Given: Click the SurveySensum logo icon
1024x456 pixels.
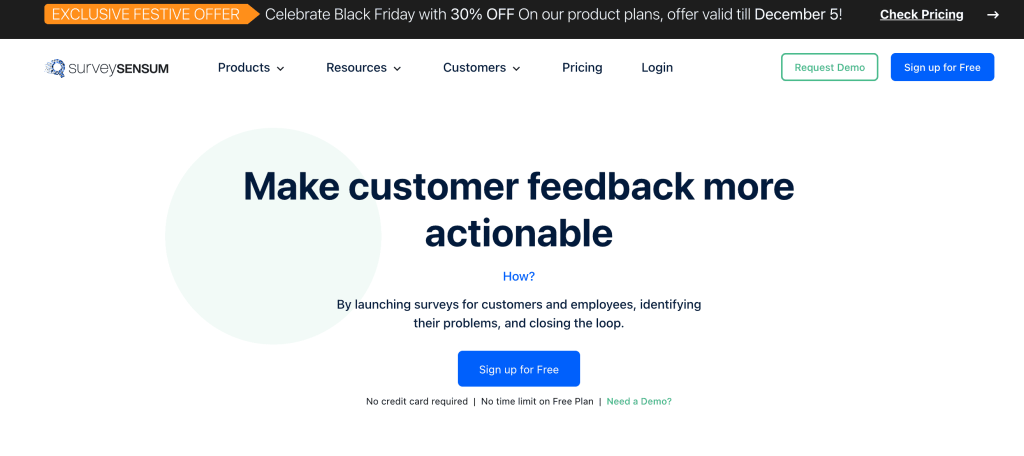Looking at the screenshot, I should point(55,68).
